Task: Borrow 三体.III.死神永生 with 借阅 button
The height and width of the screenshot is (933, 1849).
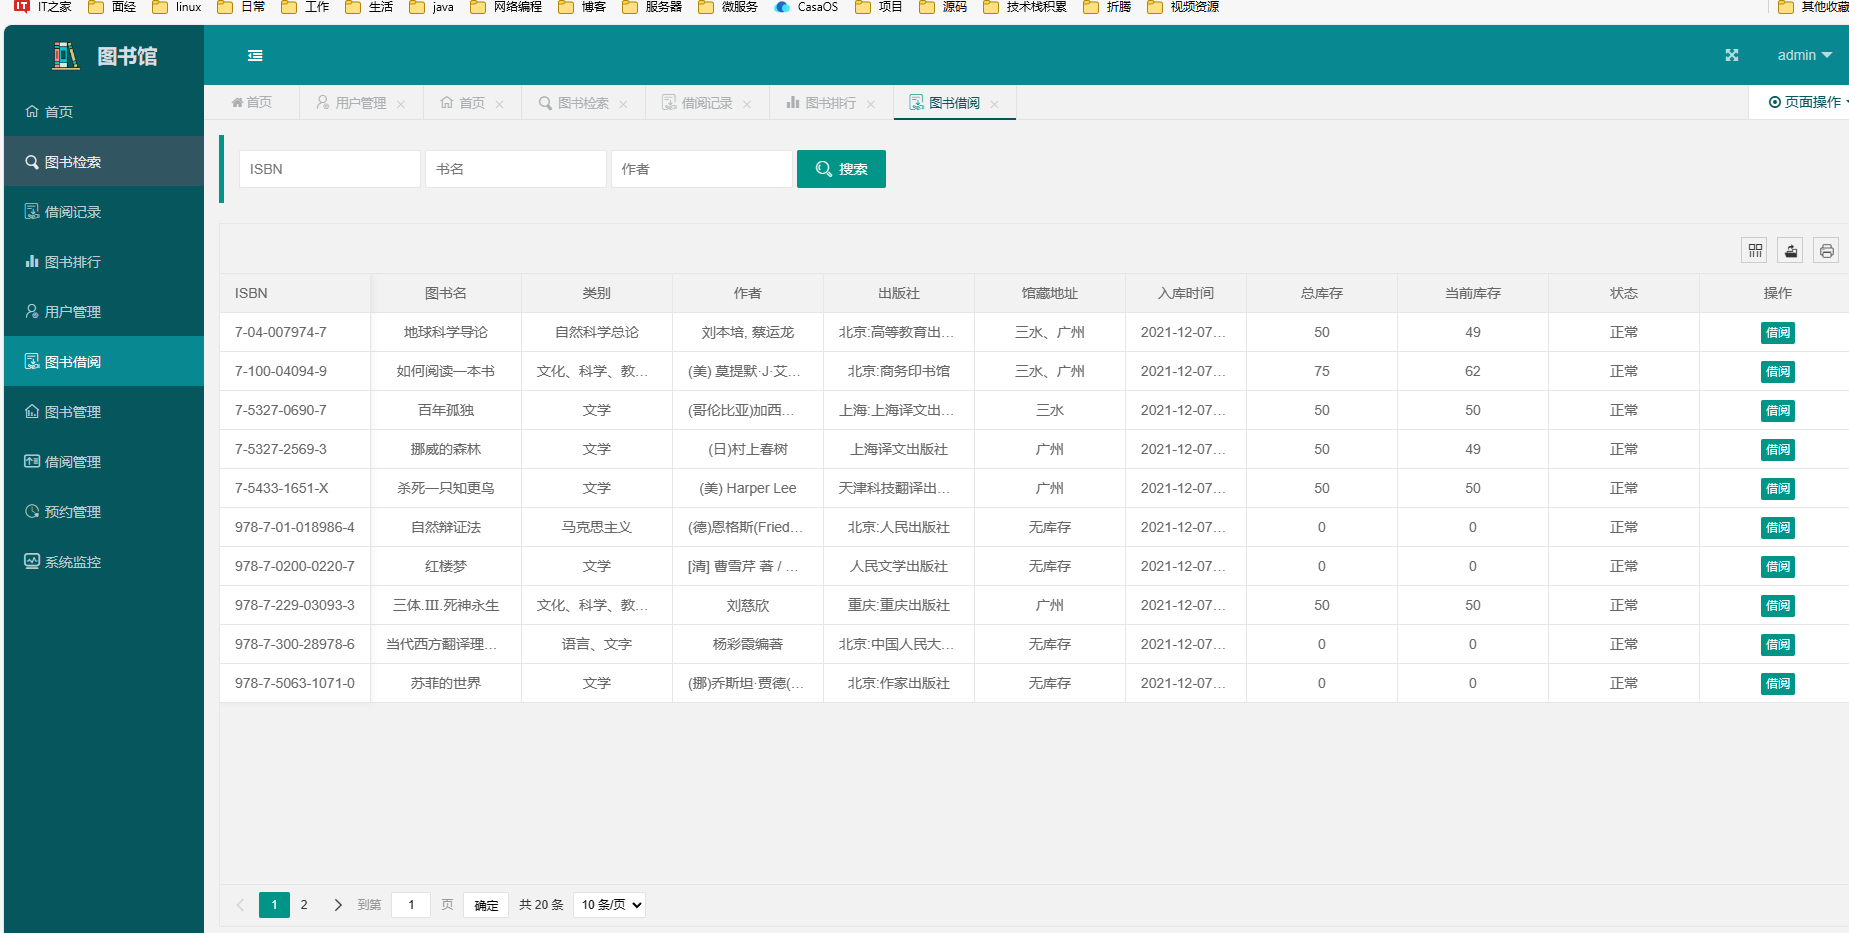Action: coord(1777,605)
